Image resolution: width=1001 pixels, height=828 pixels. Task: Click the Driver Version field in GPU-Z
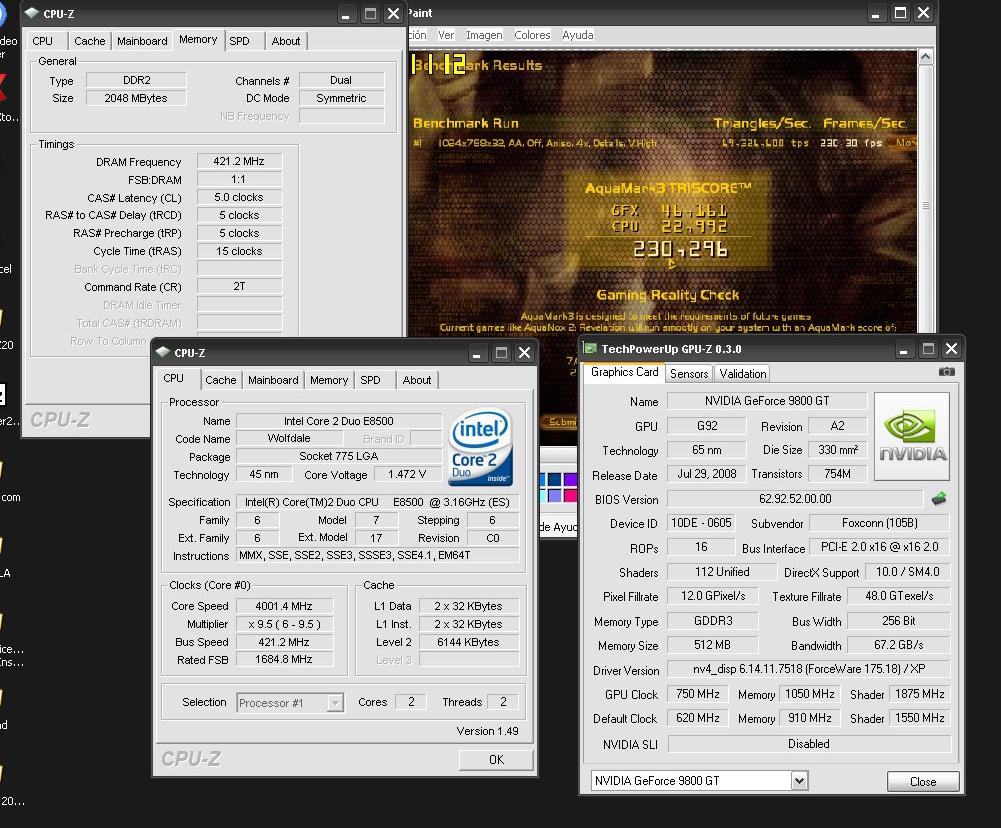pyautogui.click(x=809, y=669)
